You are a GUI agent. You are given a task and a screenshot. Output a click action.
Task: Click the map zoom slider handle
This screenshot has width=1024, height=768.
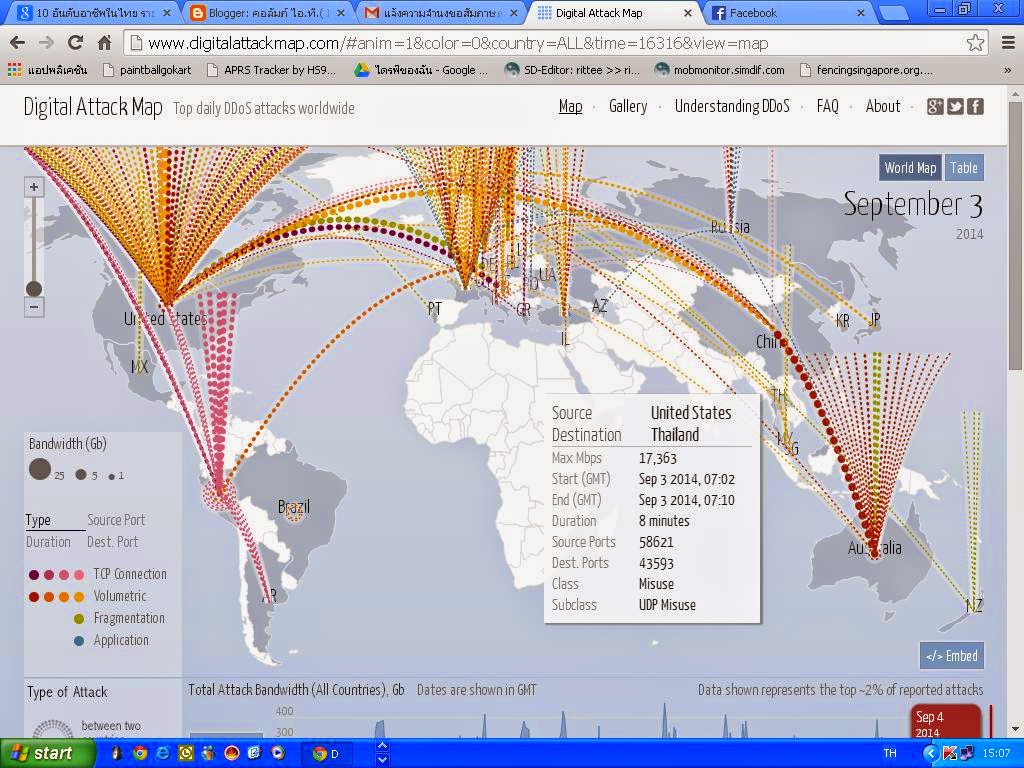[x=34, y=289]
